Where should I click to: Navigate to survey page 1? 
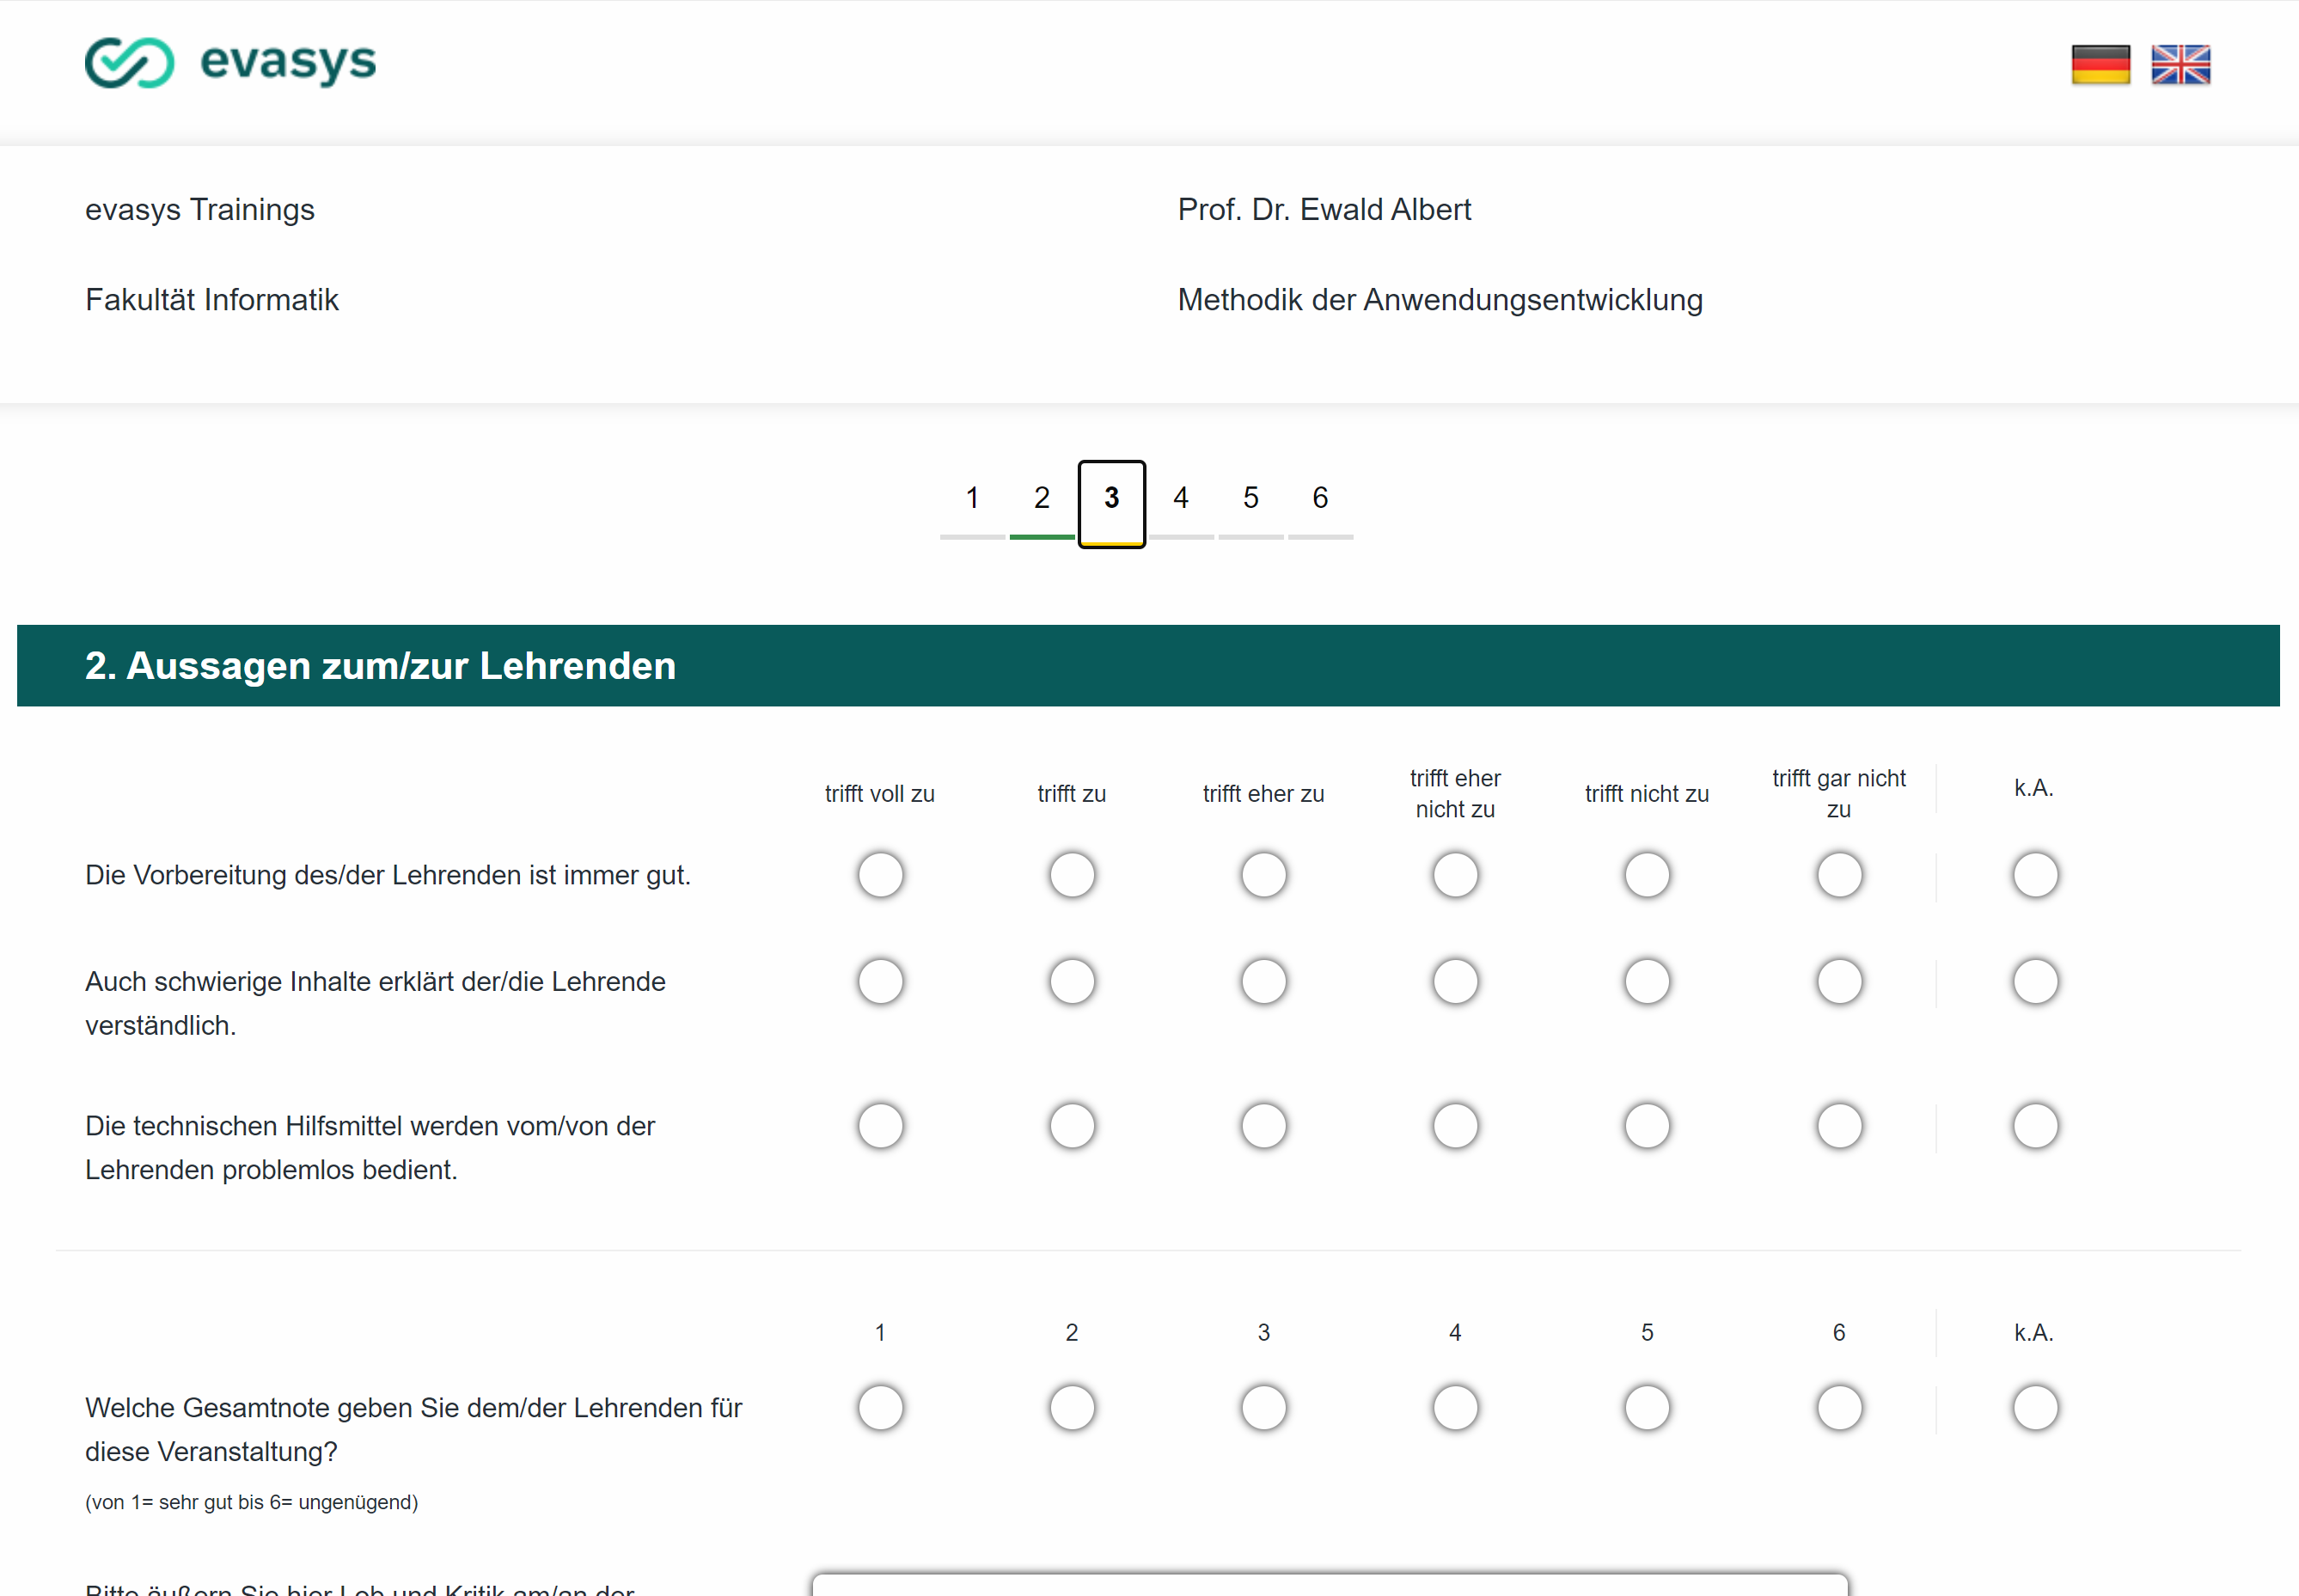[971, 498]
